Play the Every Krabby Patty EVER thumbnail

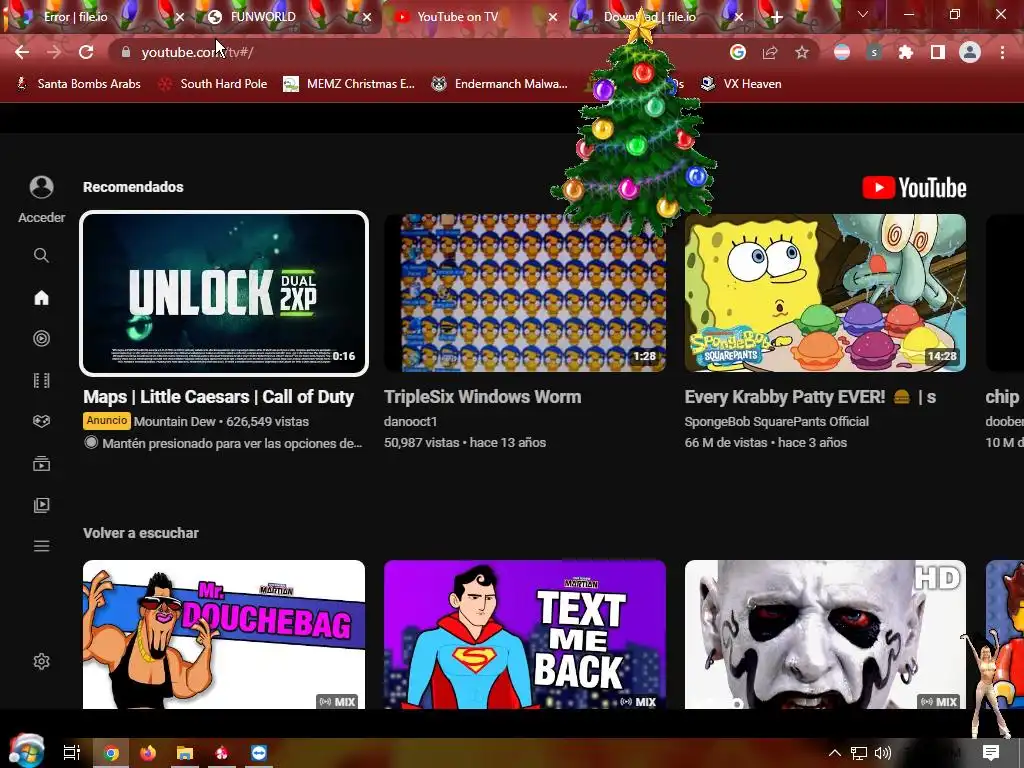tap(825, 293)
